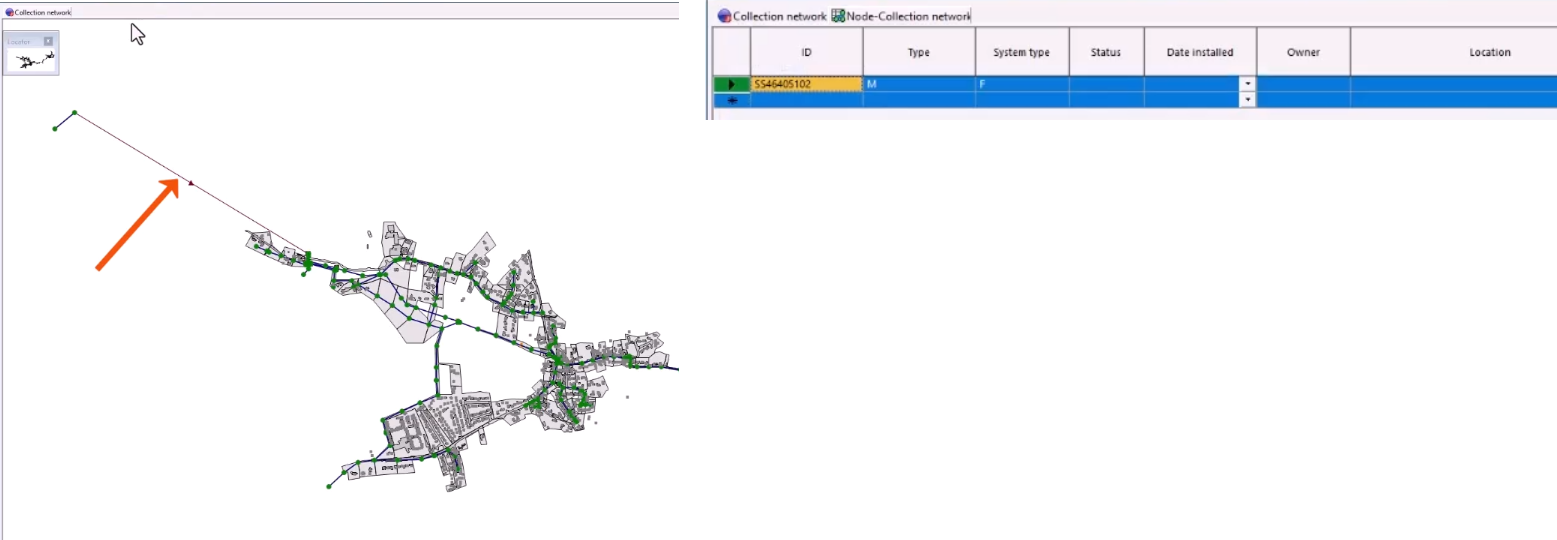Click the Location cell of node SS46405102
The width and height of the screenshot is (1557, 540).
1454,84
